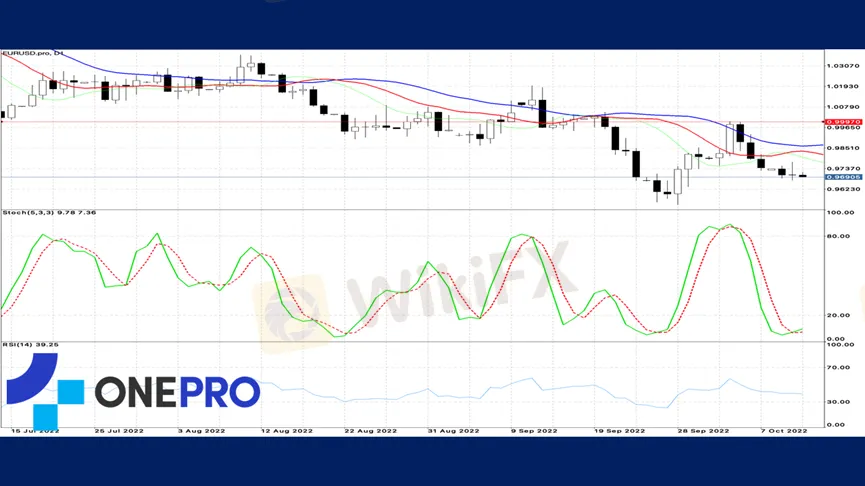Image resolution: width=865 pixels, height=486 pixels.
Task: Click the Stochastic 80.00 level label
Action: (838, 237)
